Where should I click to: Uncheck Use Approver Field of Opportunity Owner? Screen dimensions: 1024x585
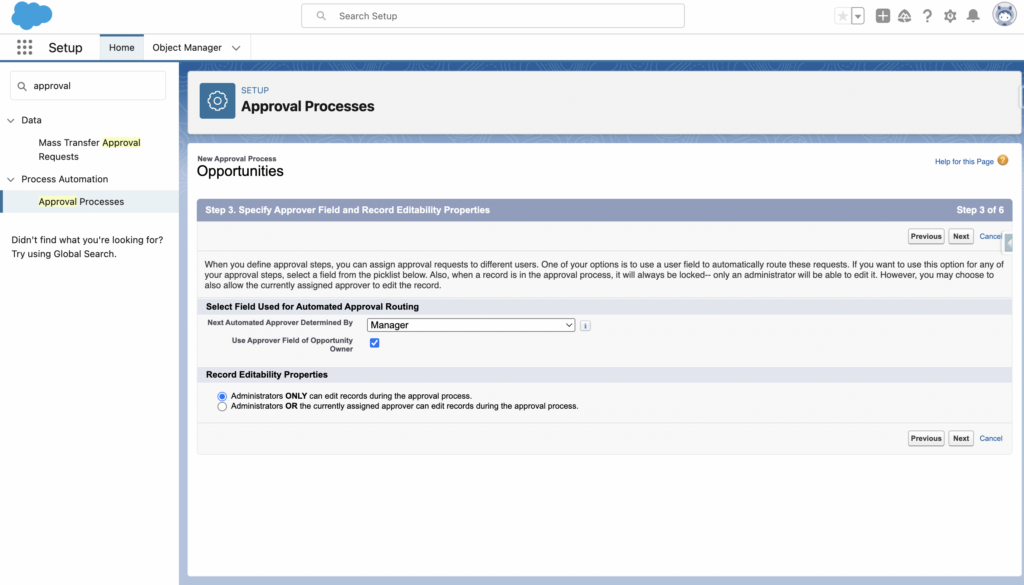coord(374,343)
